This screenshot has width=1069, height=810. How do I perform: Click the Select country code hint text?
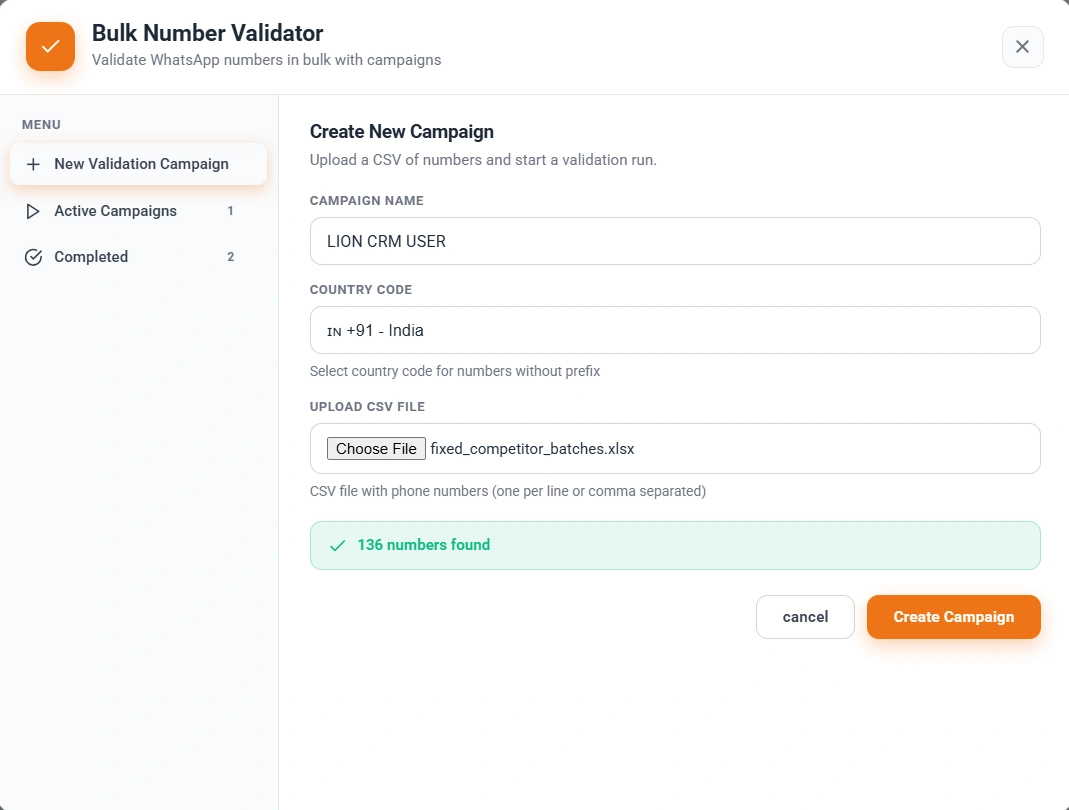tap(455, 371)
